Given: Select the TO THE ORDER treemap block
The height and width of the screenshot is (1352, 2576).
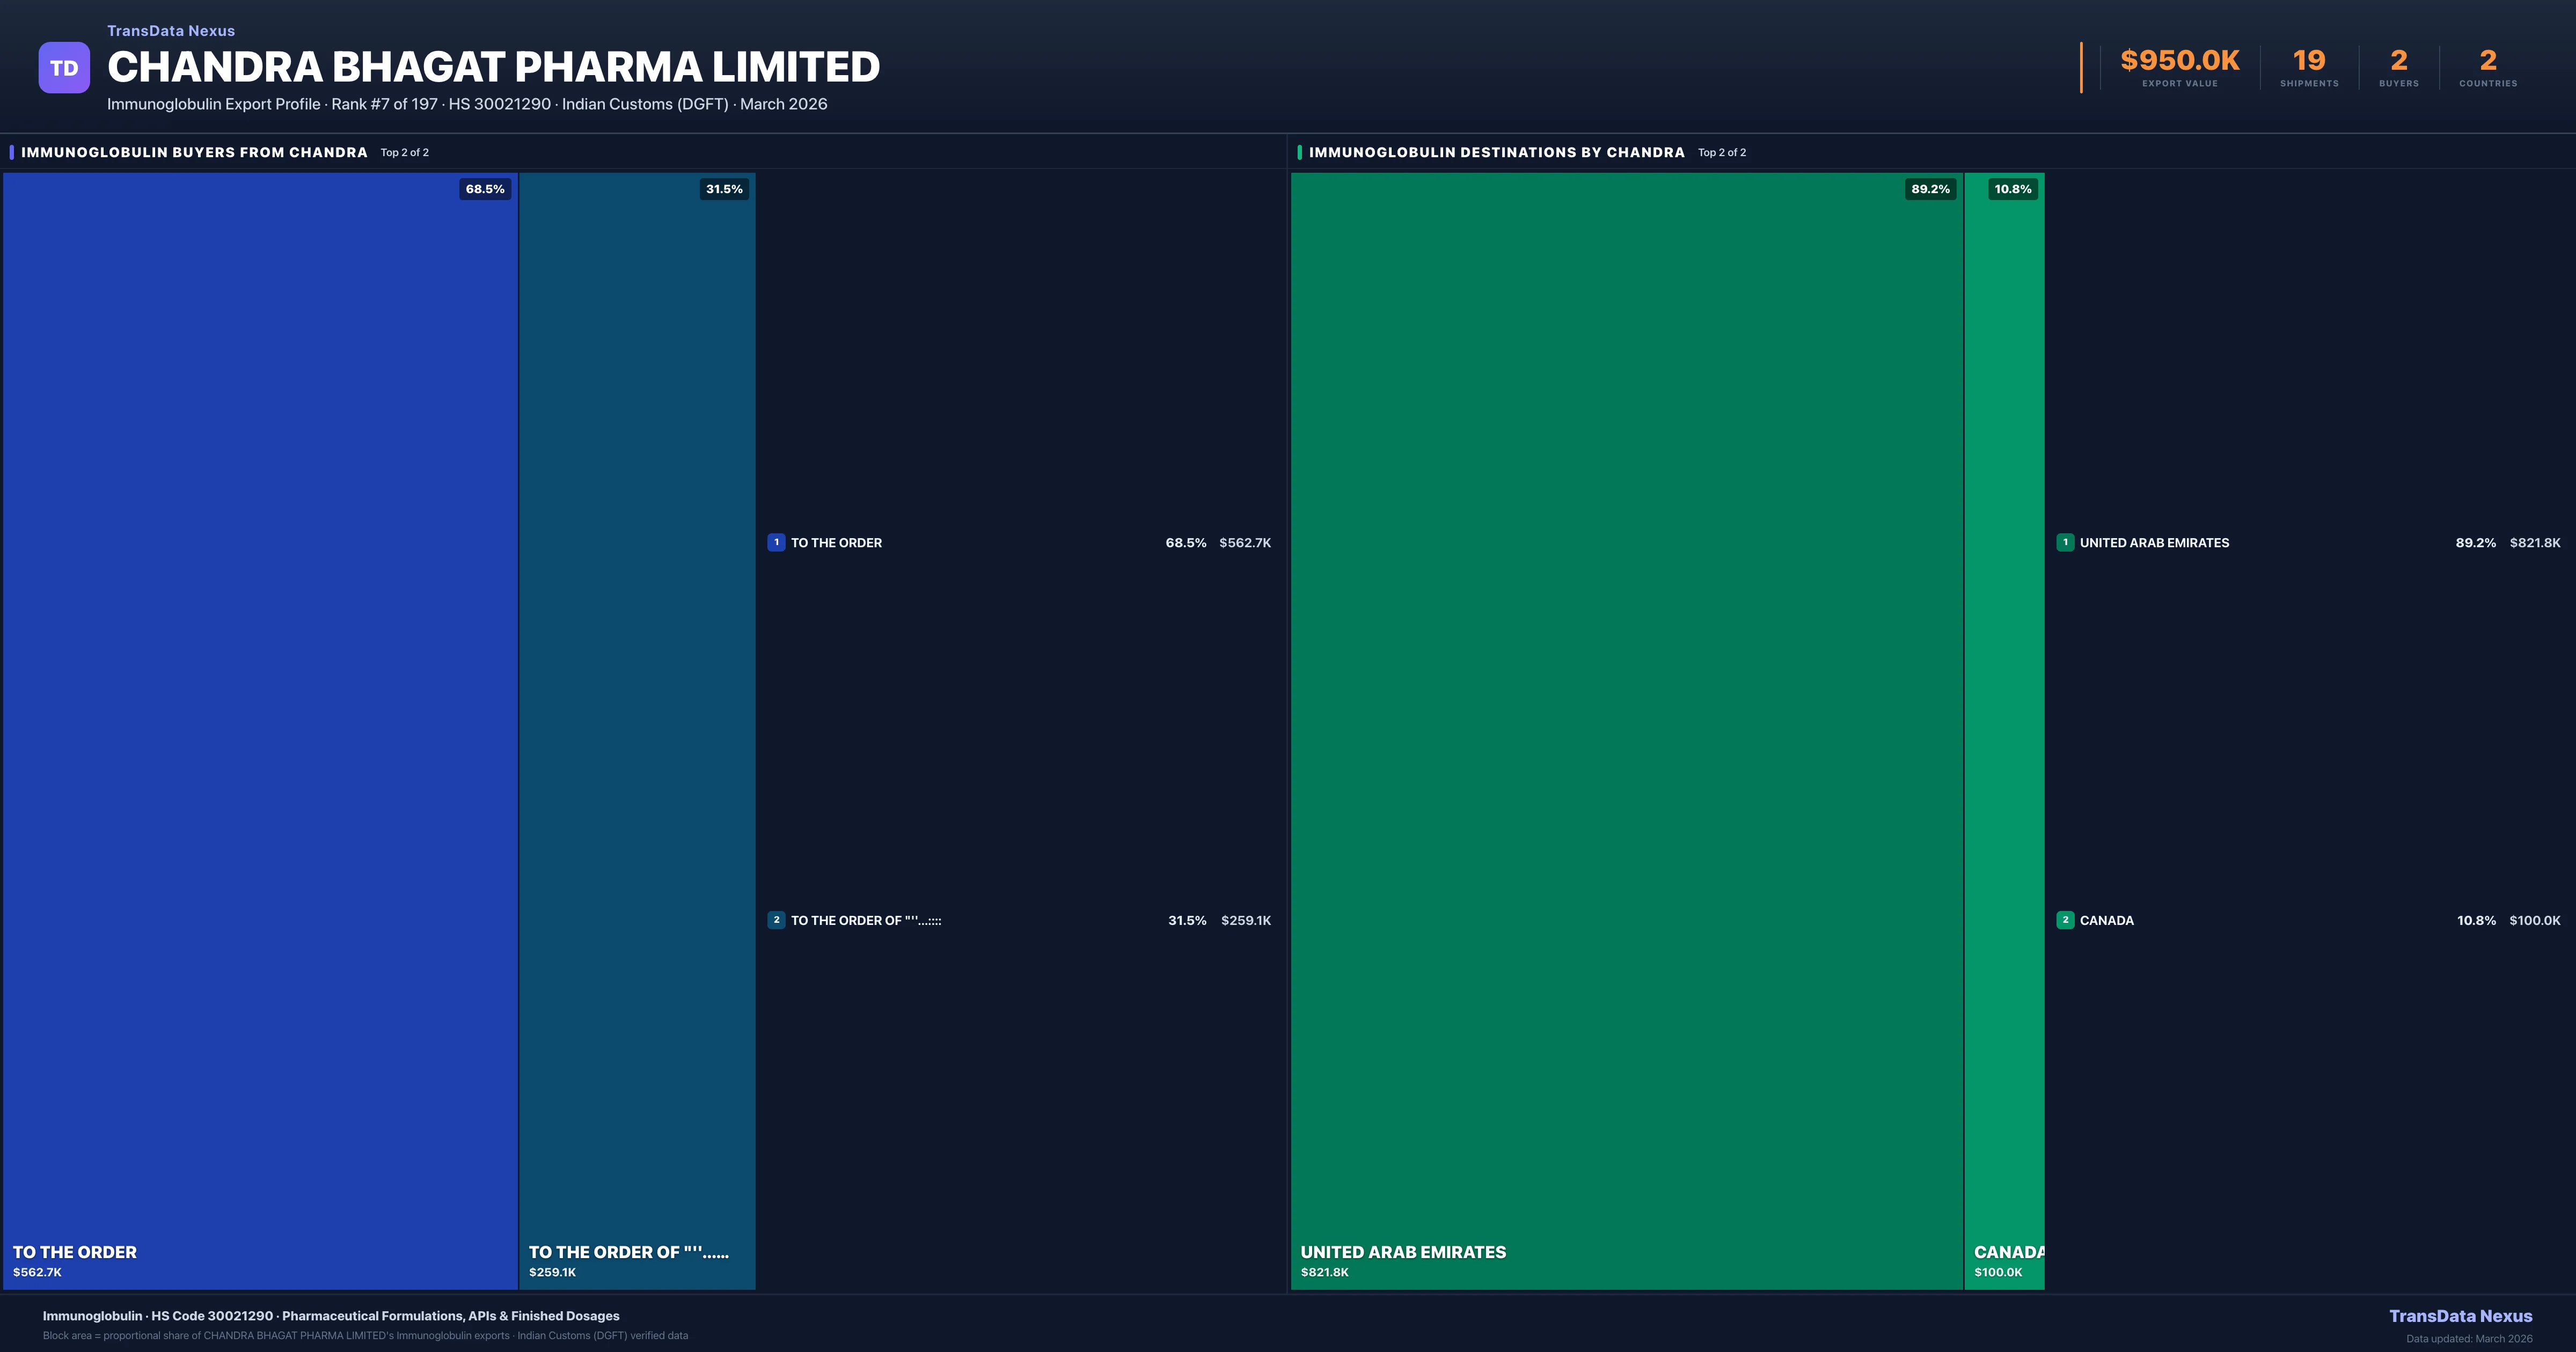Looking at the screenshot, I should click(260, 730).
